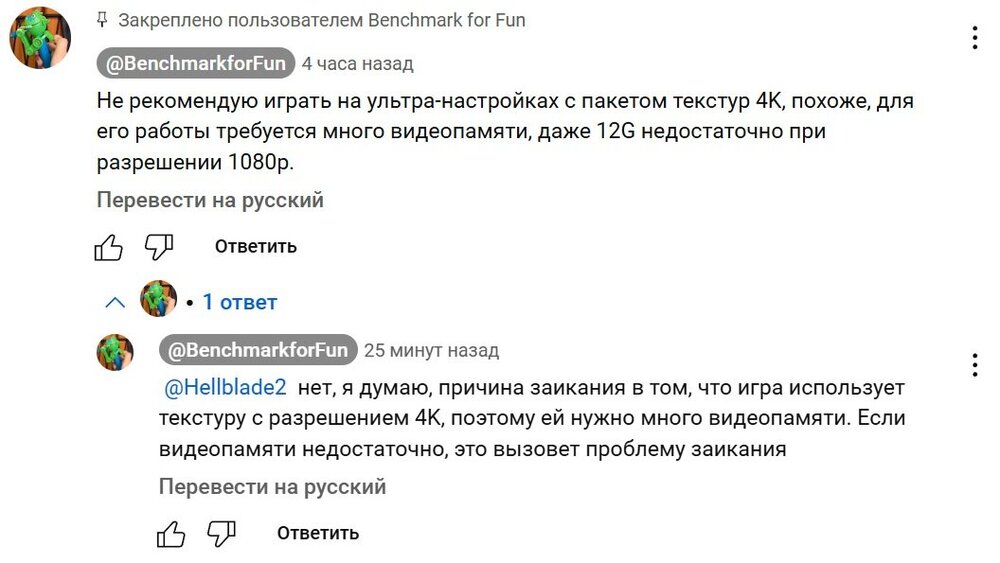Open the three-dot menu on the pinned comment

pos(974,39)
